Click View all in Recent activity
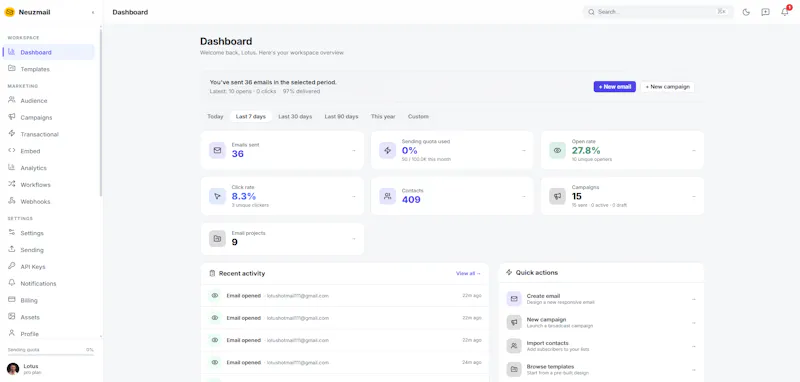 468,273
